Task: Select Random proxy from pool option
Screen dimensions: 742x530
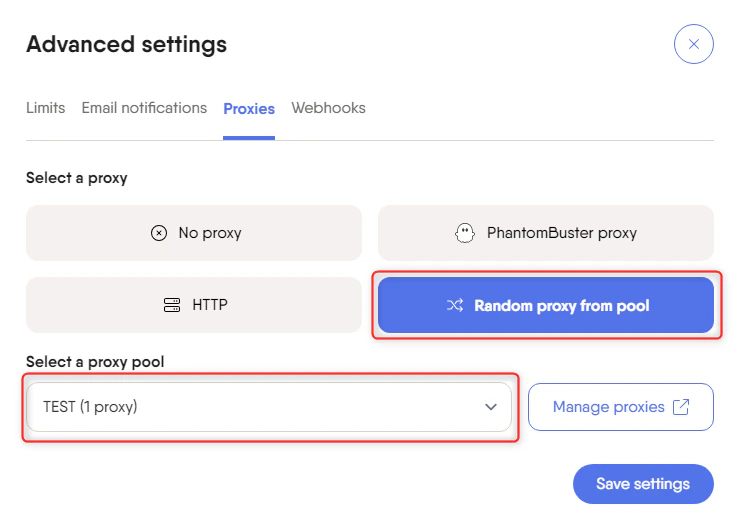Action: [546, 305]
